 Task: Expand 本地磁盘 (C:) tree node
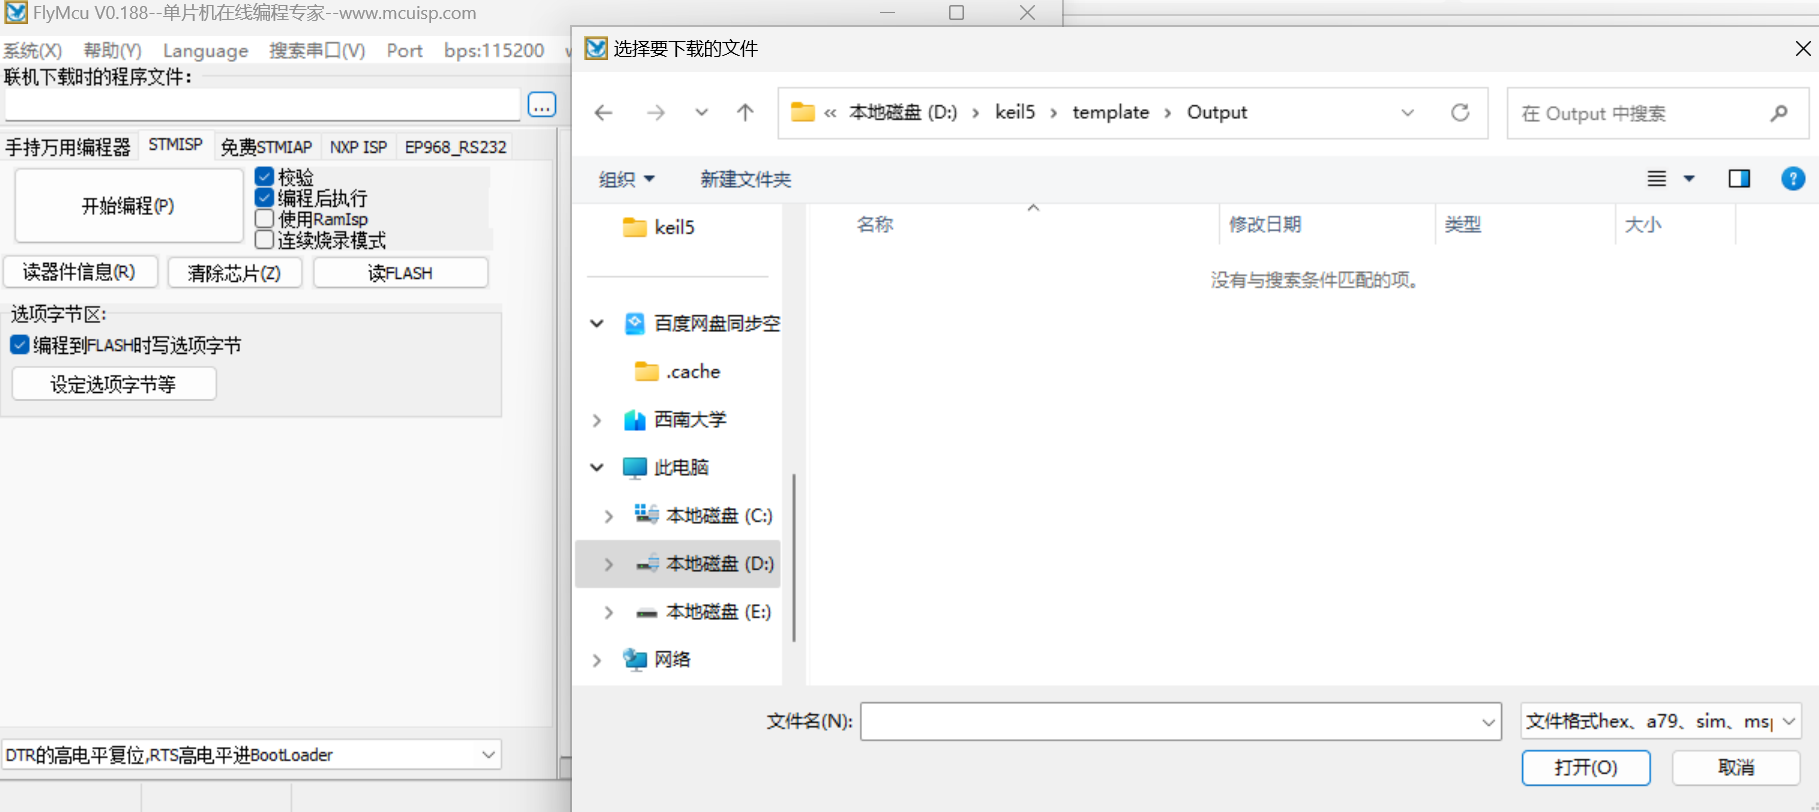tap(608, 516)
